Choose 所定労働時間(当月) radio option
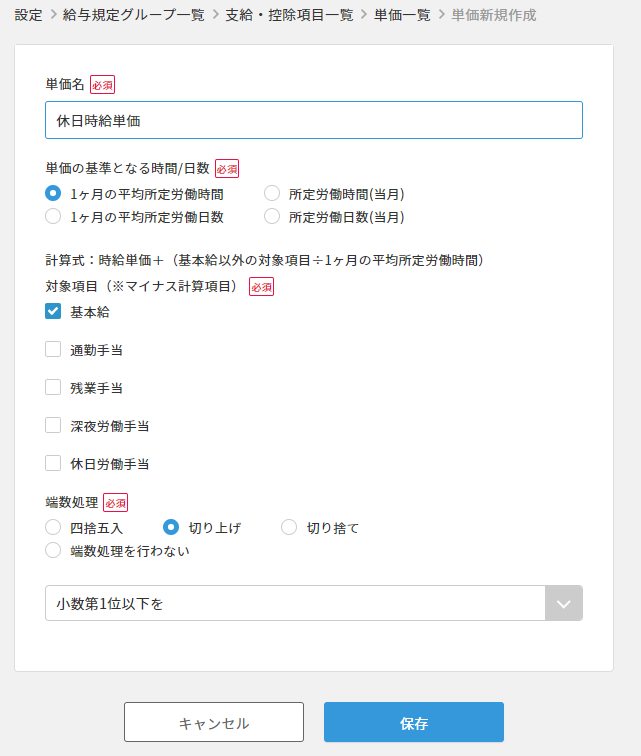The height and width of the screenshot is (756, 641). (272, 194)
